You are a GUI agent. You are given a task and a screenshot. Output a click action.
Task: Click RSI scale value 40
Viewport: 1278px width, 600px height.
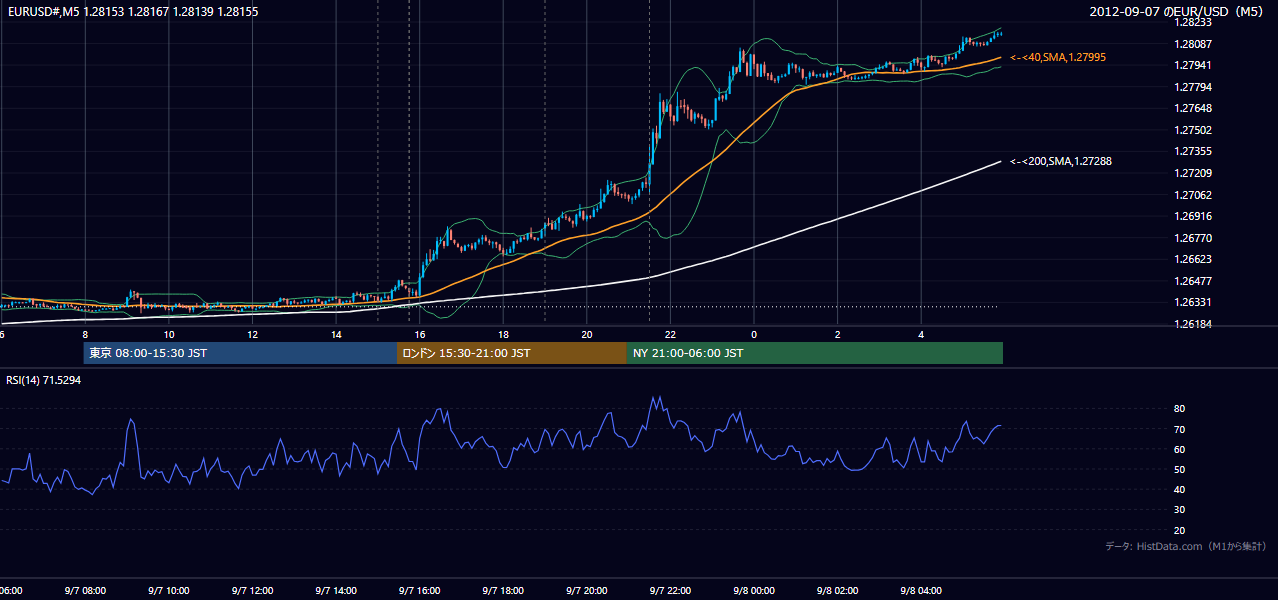[x=1180, y=489]
